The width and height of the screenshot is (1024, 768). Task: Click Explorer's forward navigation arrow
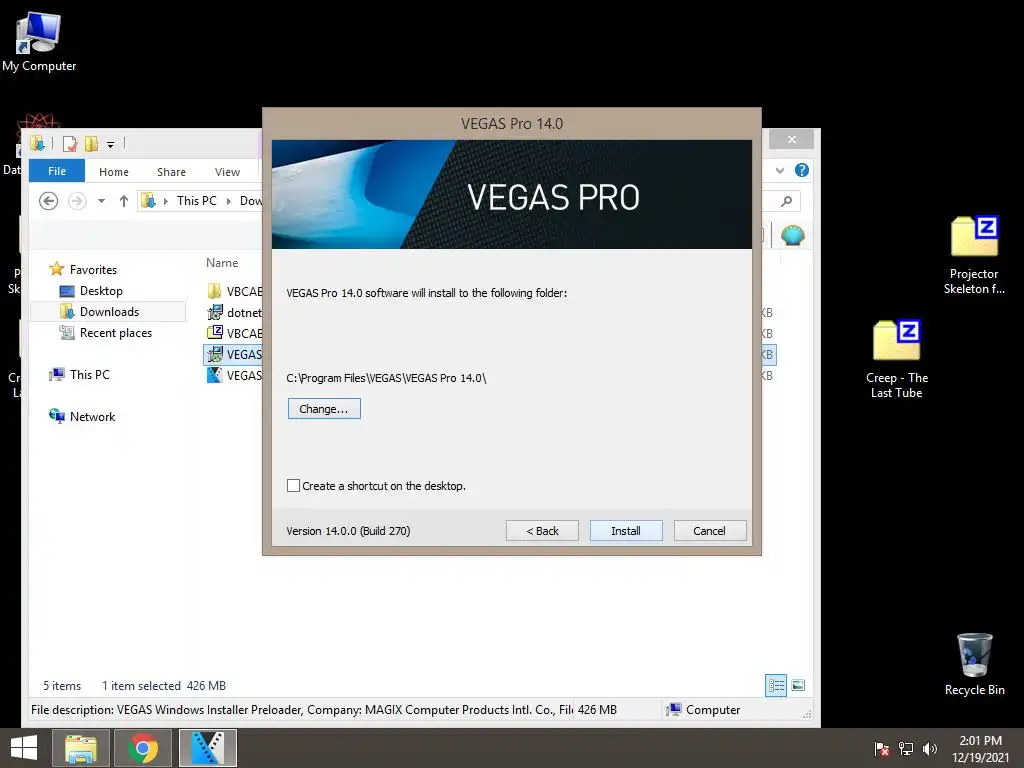[x=77, y=201]
